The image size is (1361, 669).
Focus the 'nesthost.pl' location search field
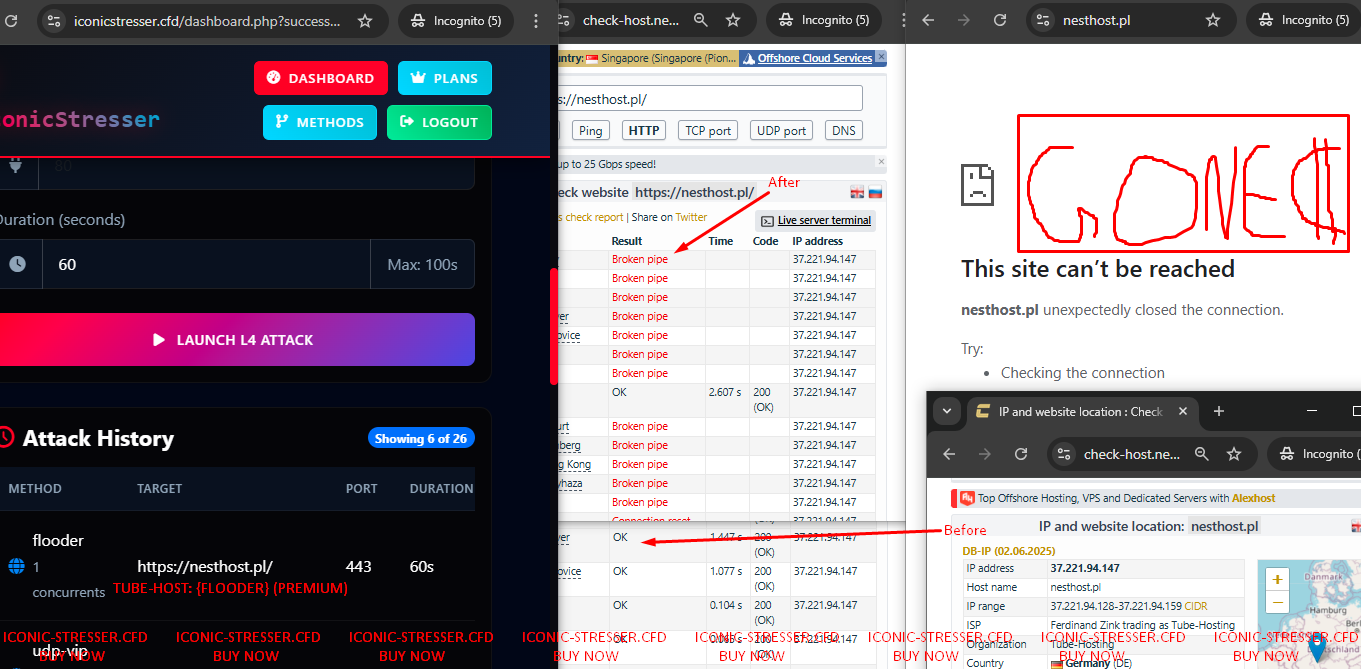click(x=1225, y=526)
